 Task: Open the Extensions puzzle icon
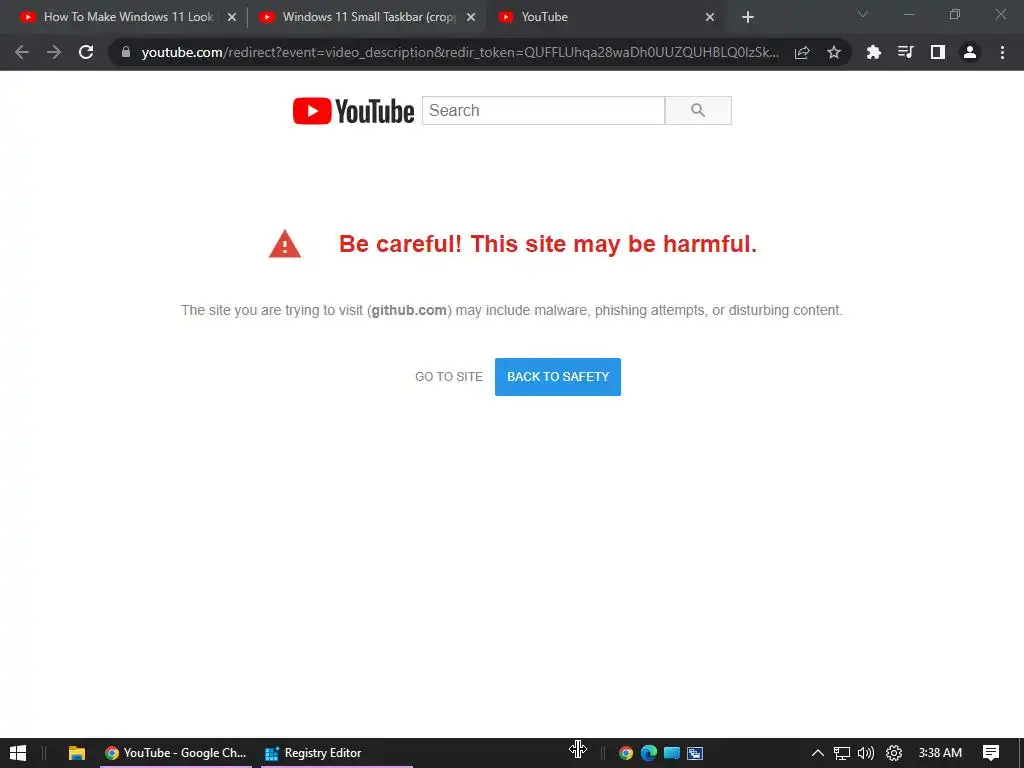pos(873,52)
